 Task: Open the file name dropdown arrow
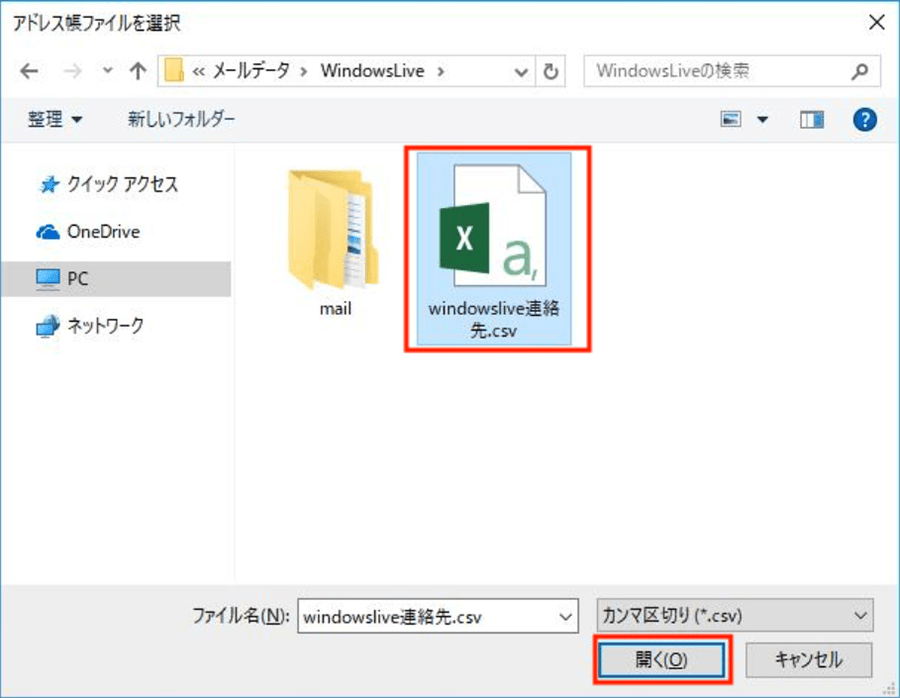point(565,617)
